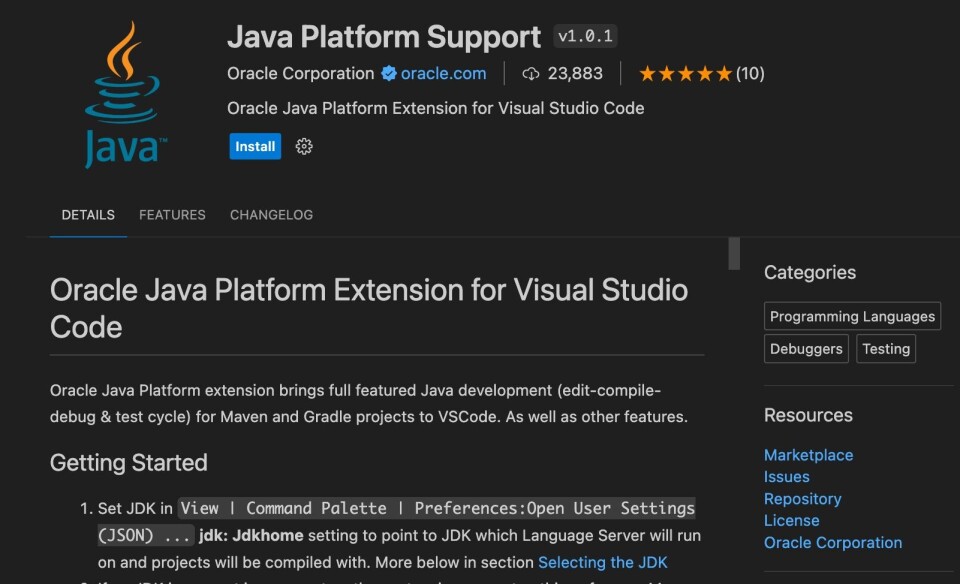Open Oracle Corporation link under Resources
Screen dimensions: 960x584
(x=833, y=542)
